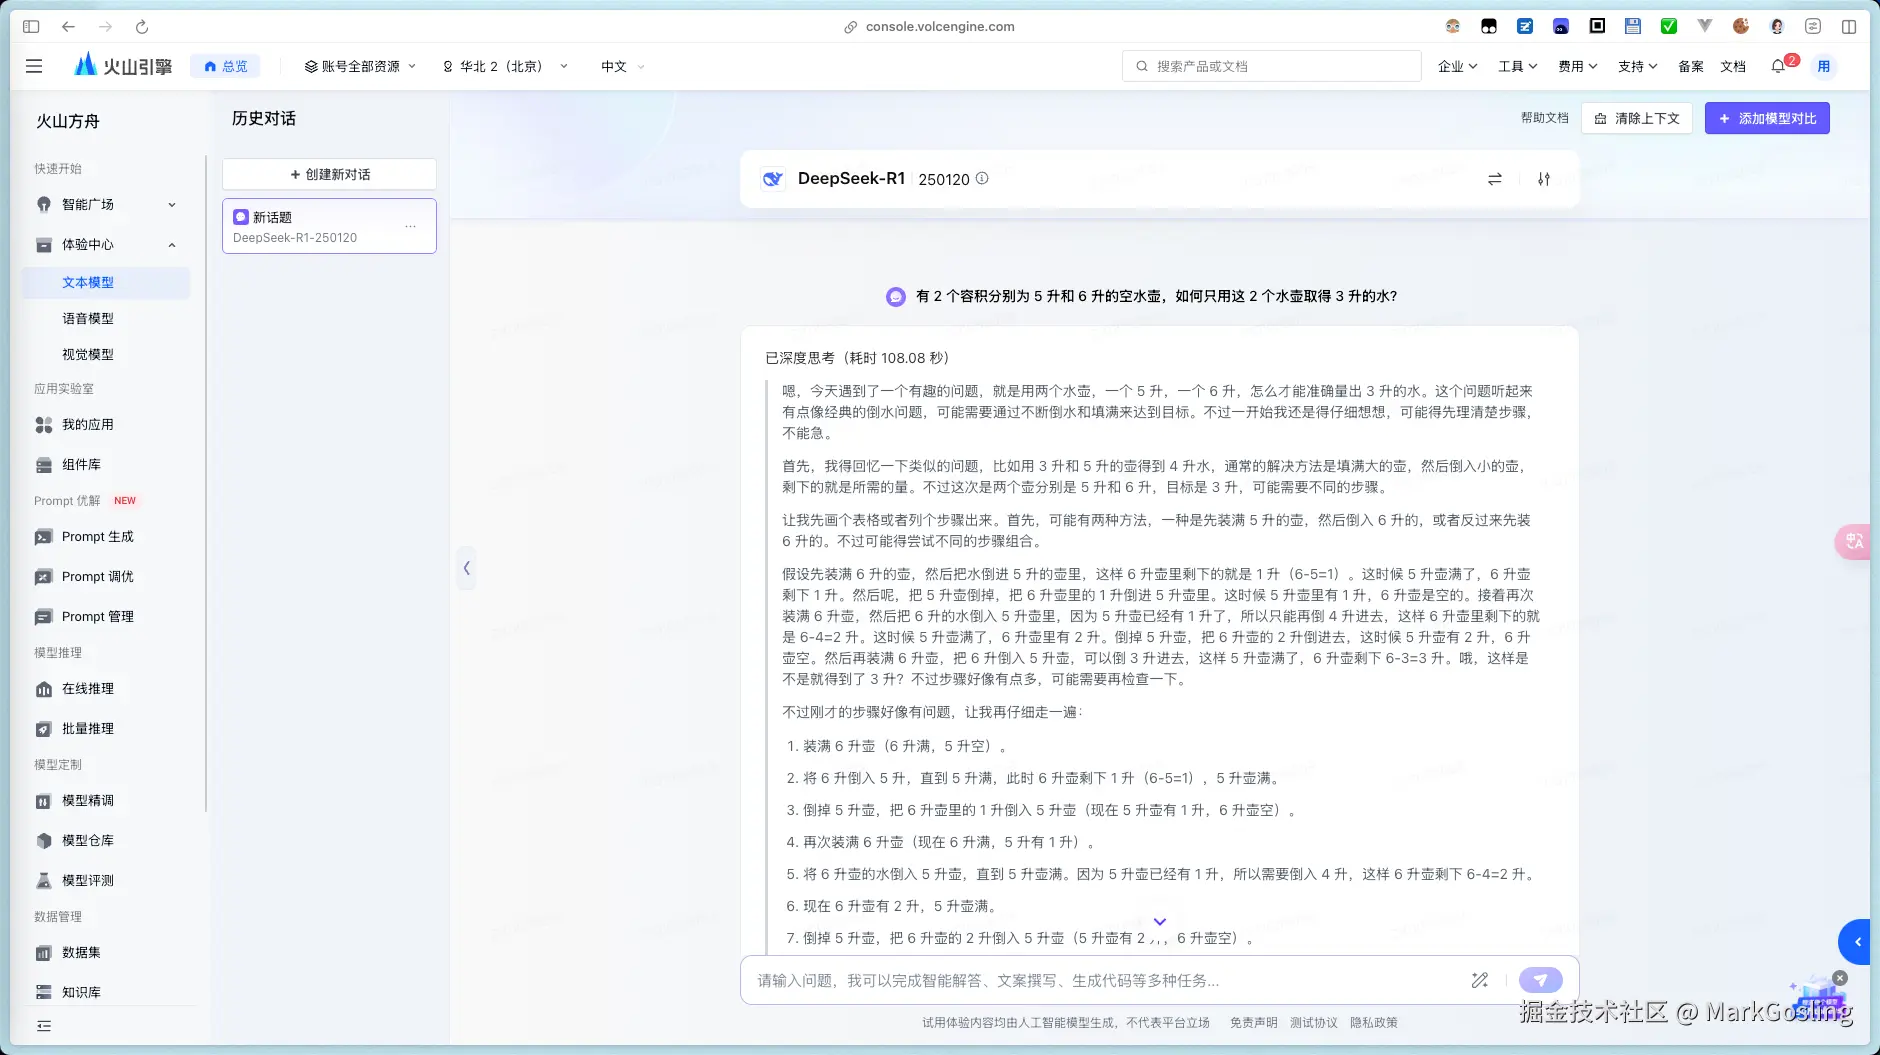This screenshot has width=1880, height=1055.
Task: Open the 中文 language dropdown
Action: point(622,66)
